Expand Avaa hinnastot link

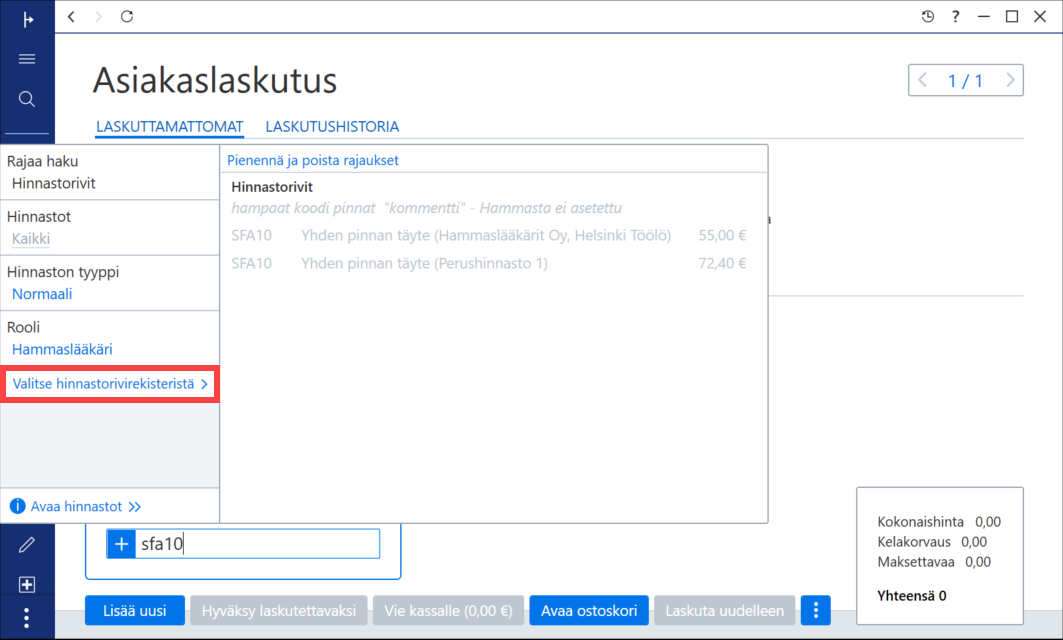[76, 506]
